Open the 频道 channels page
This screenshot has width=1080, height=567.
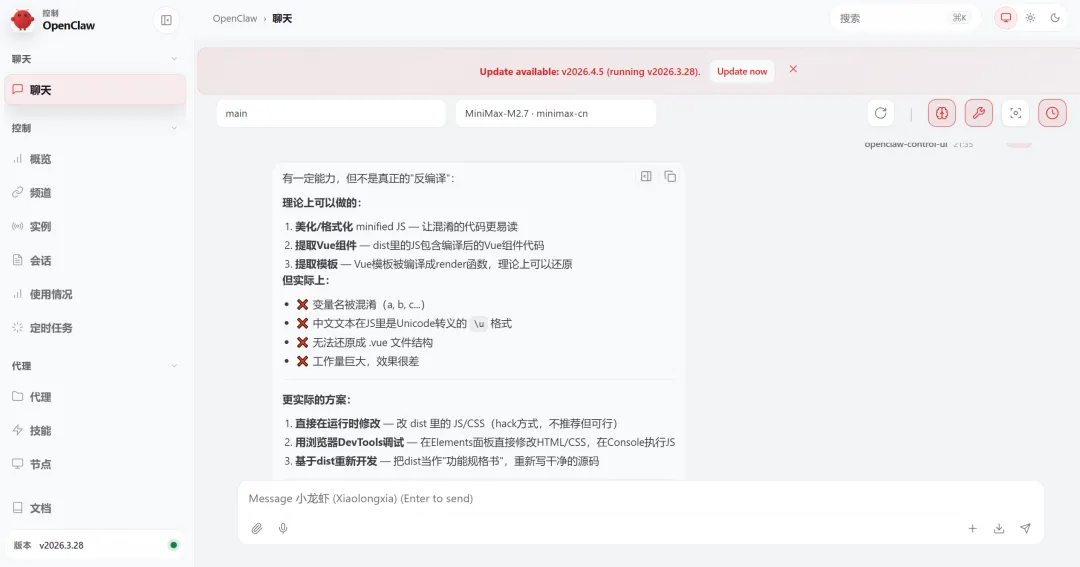(x=95, y=193)
